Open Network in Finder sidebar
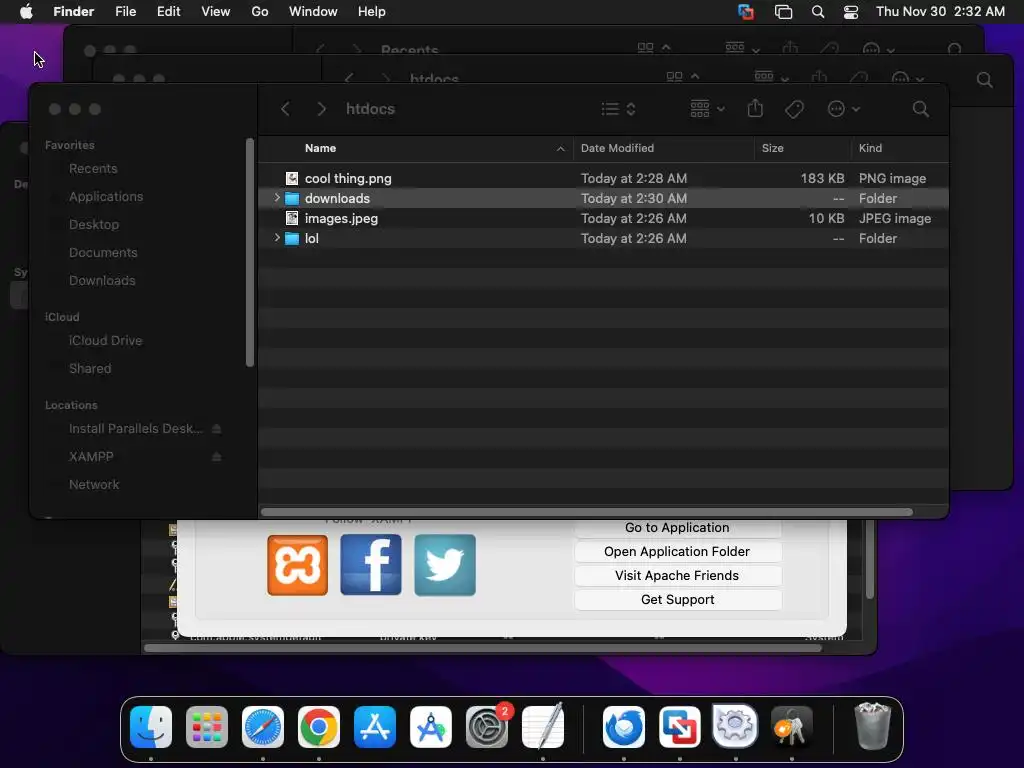The height and width of the screenshot is (768, 1024). tap(94, 485)
